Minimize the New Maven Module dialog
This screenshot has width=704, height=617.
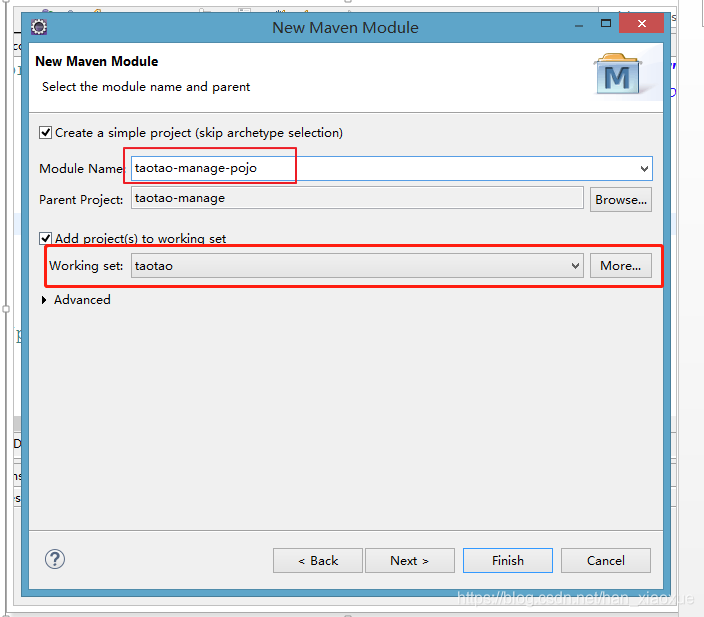[579, 25]
